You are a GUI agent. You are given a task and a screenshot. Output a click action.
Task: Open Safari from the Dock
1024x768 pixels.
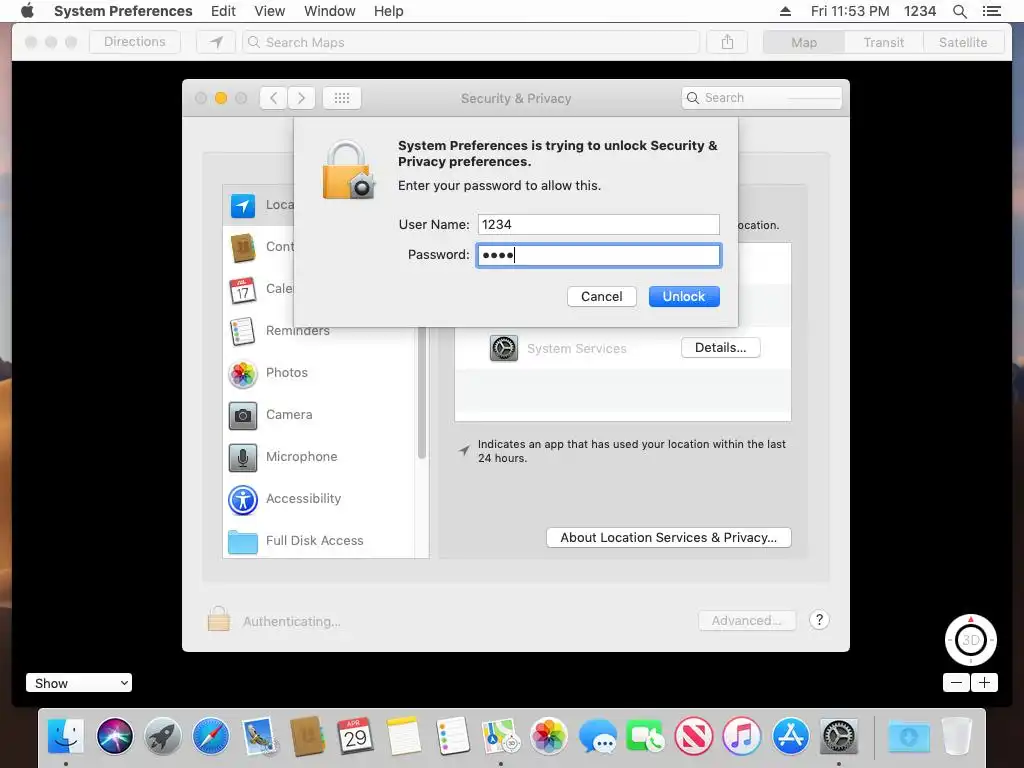click(x=211, y=736)
